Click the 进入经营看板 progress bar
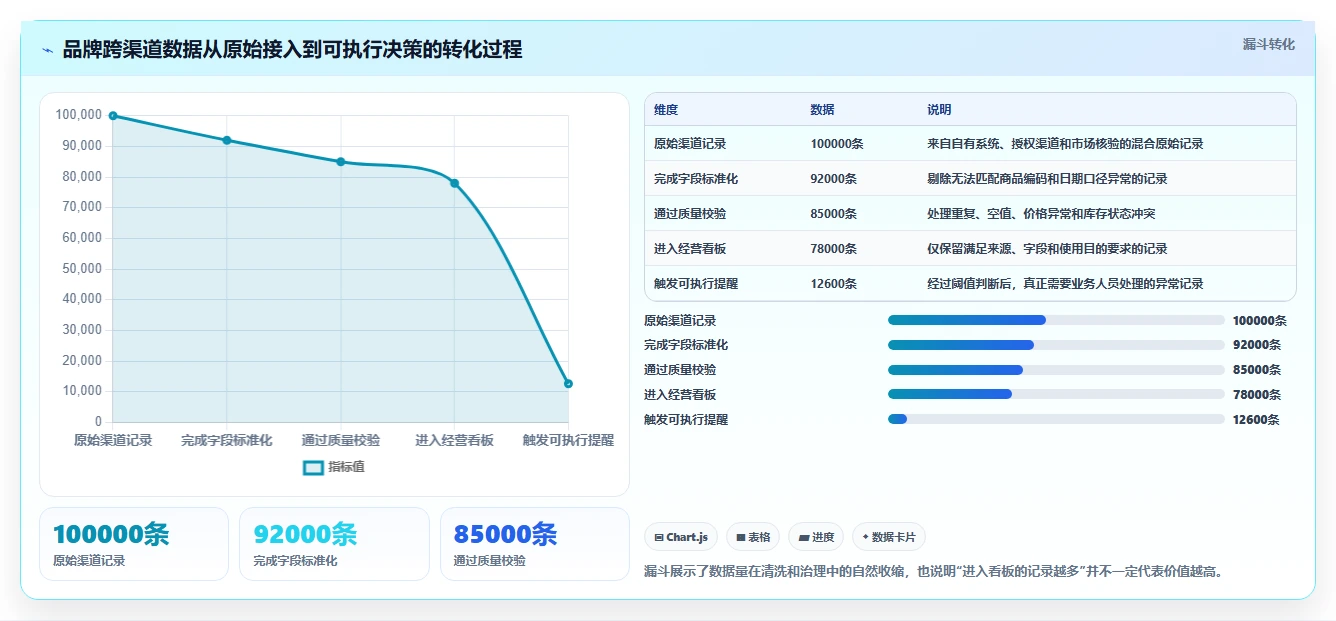Image resolution: width=1336 pixels, height=621 pixels. (1056, 394)
